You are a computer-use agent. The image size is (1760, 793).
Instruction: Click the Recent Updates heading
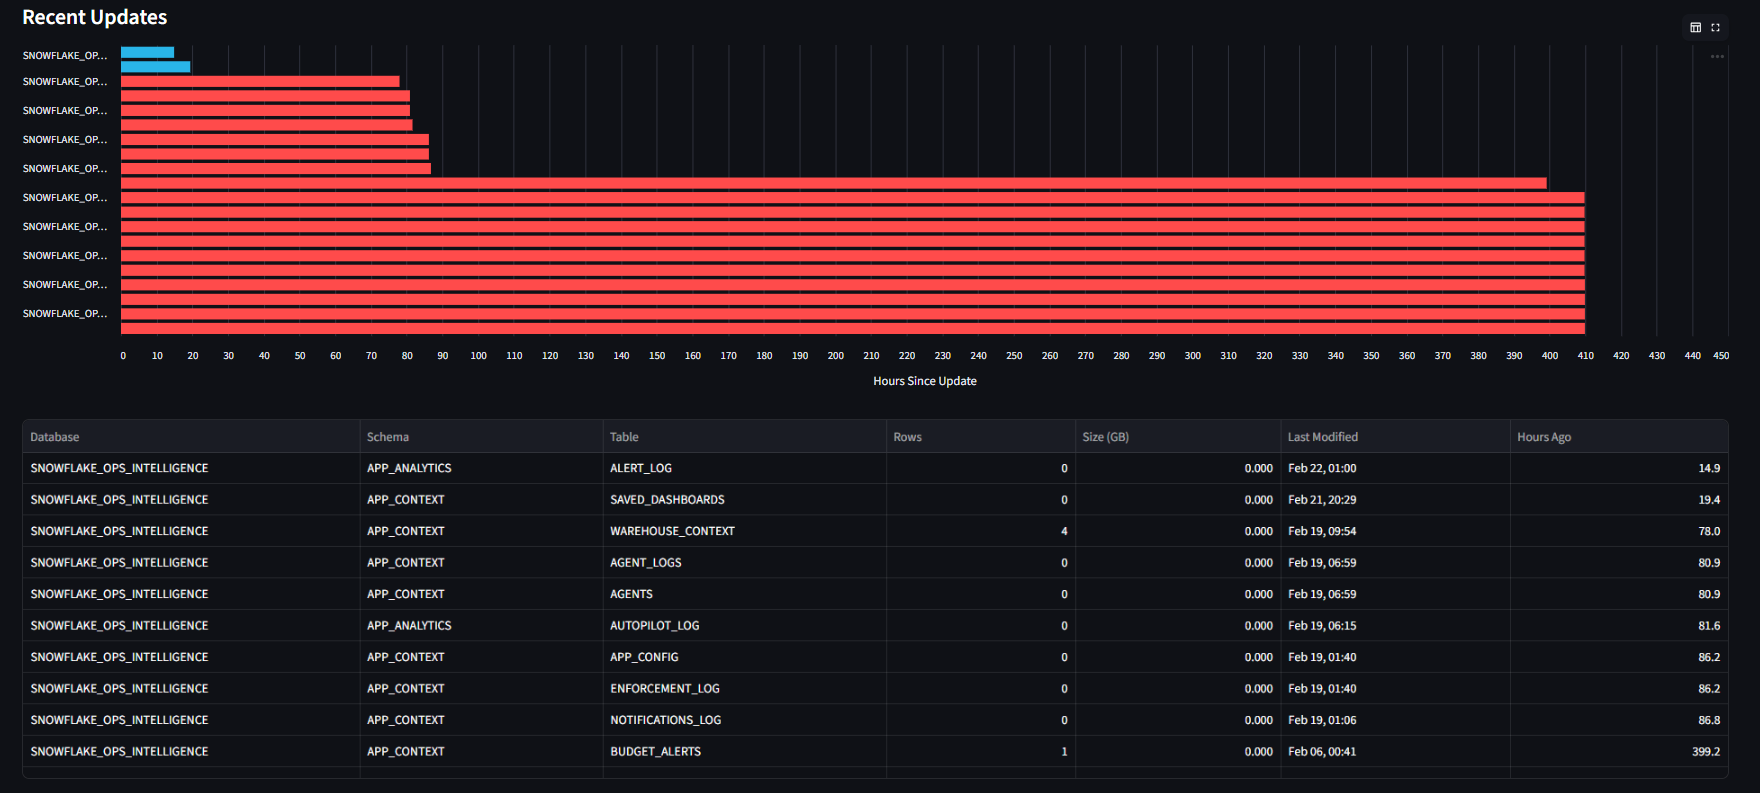tap(95, 17)
